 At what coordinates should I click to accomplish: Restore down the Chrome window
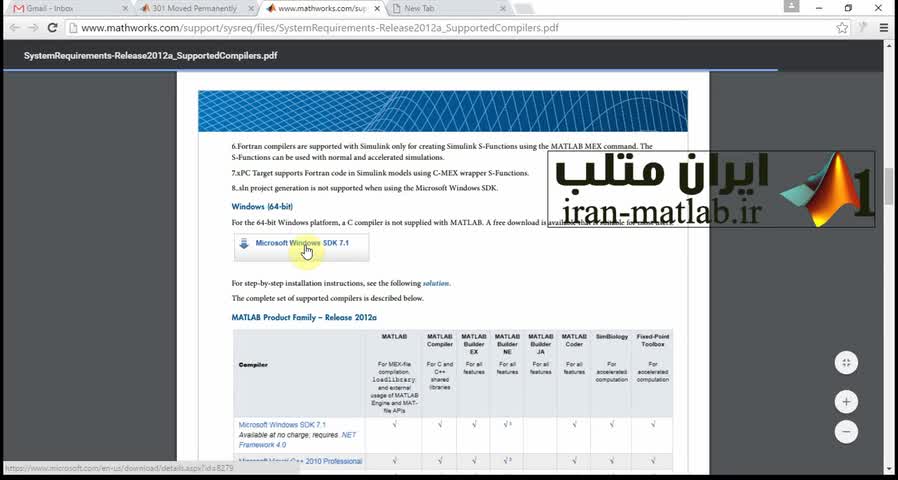click(x=848, y=7)
